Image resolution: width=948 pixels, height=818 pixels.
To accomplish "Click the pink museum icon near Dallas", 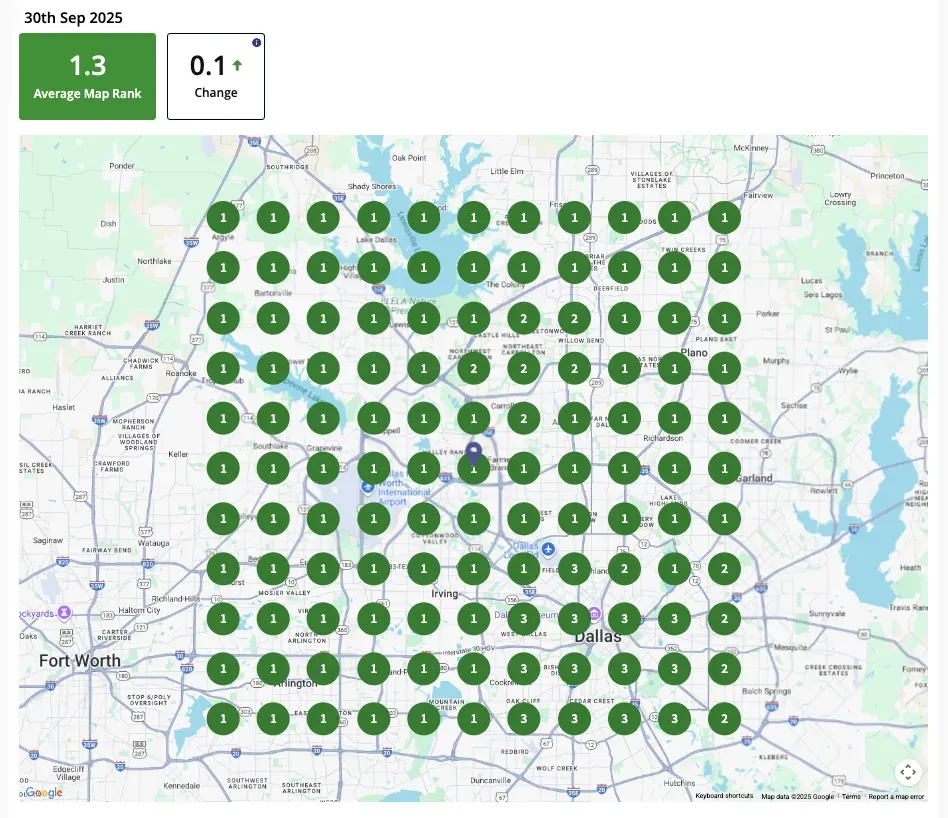I will point(594,614).
